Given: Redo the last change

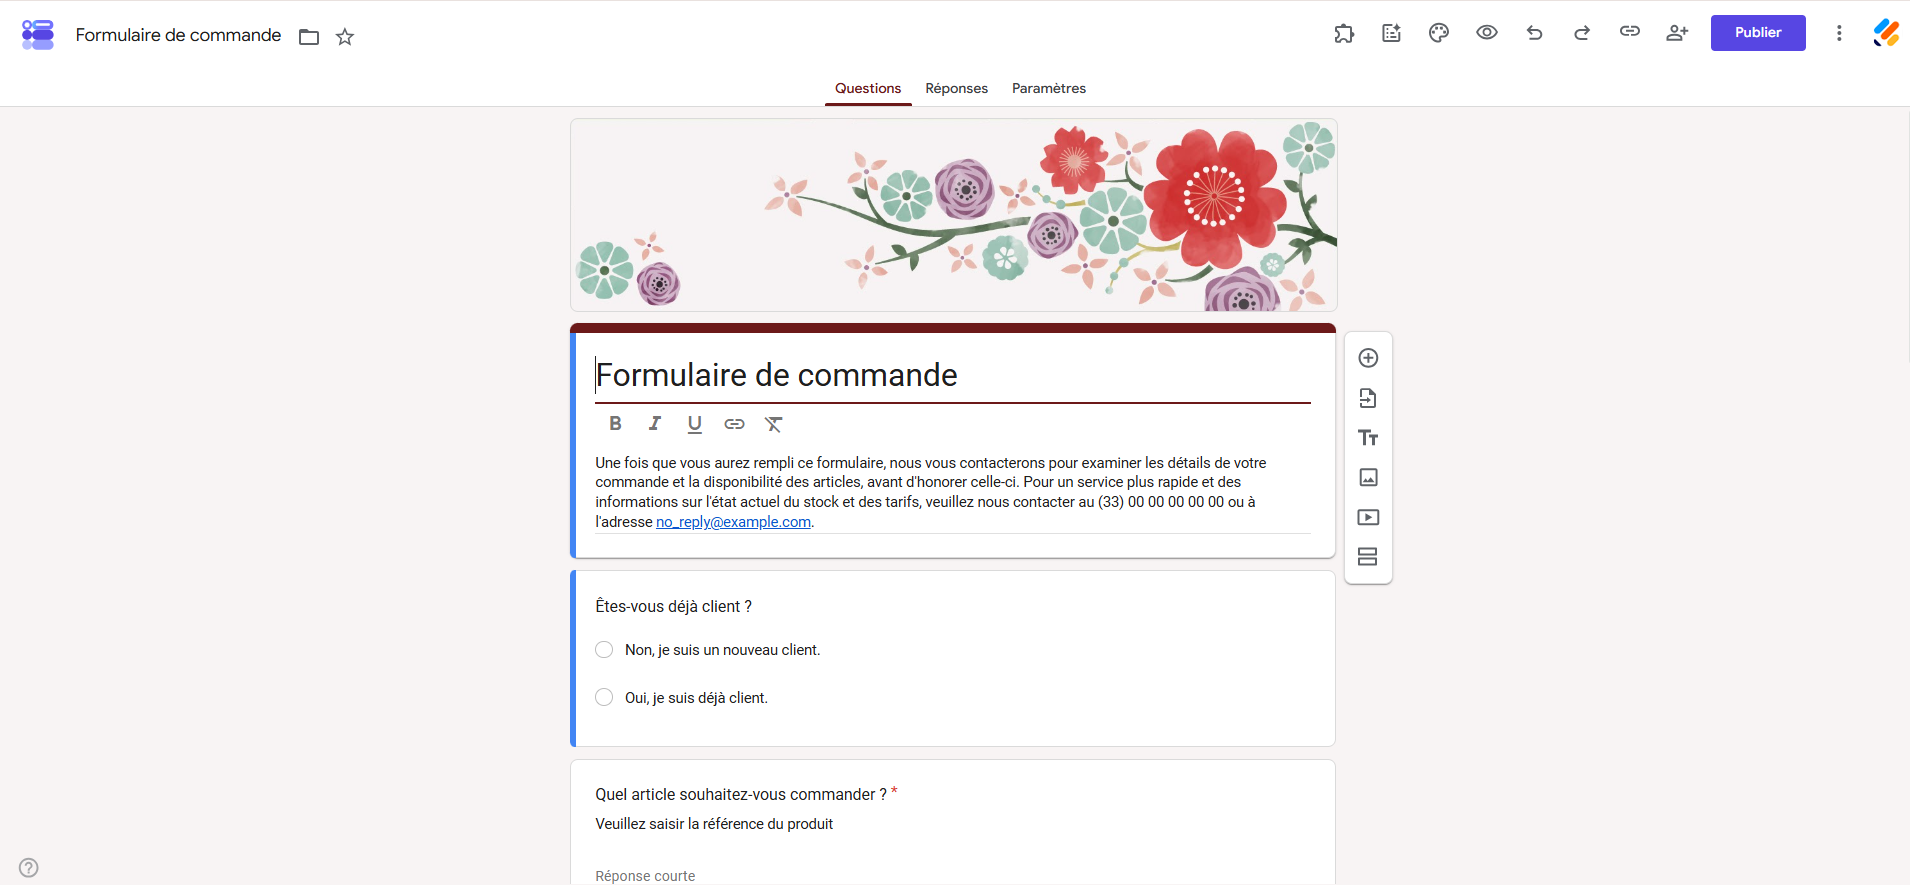Looking at the screenshot, I should pos(1582,33).
